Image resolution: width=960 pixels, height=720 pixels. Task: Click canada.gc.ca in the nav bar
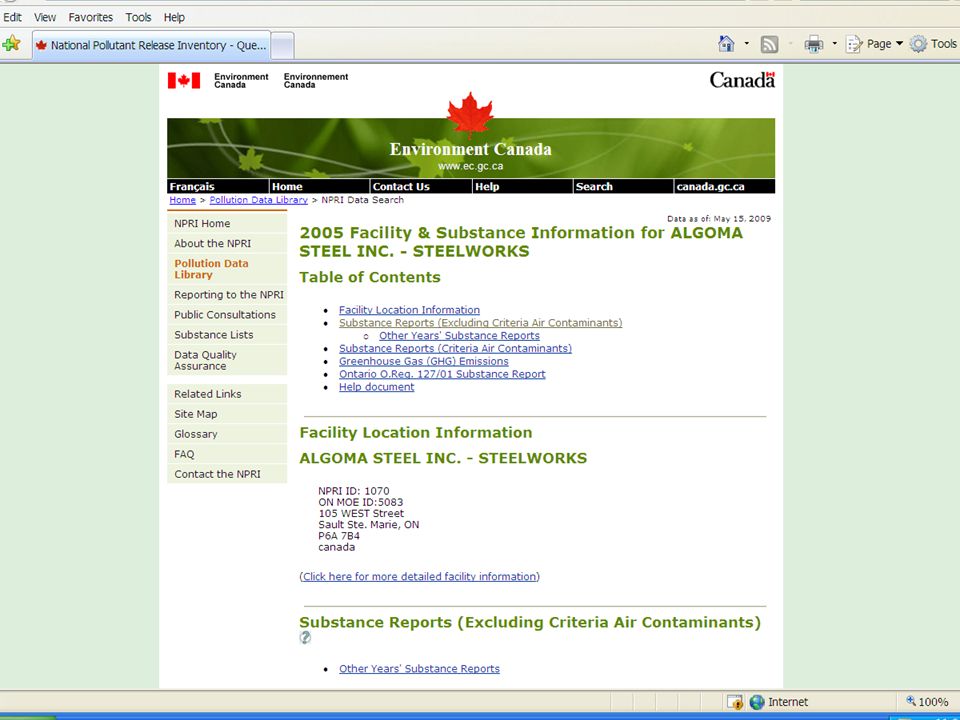pyautogui.click(x=710, y=187)
